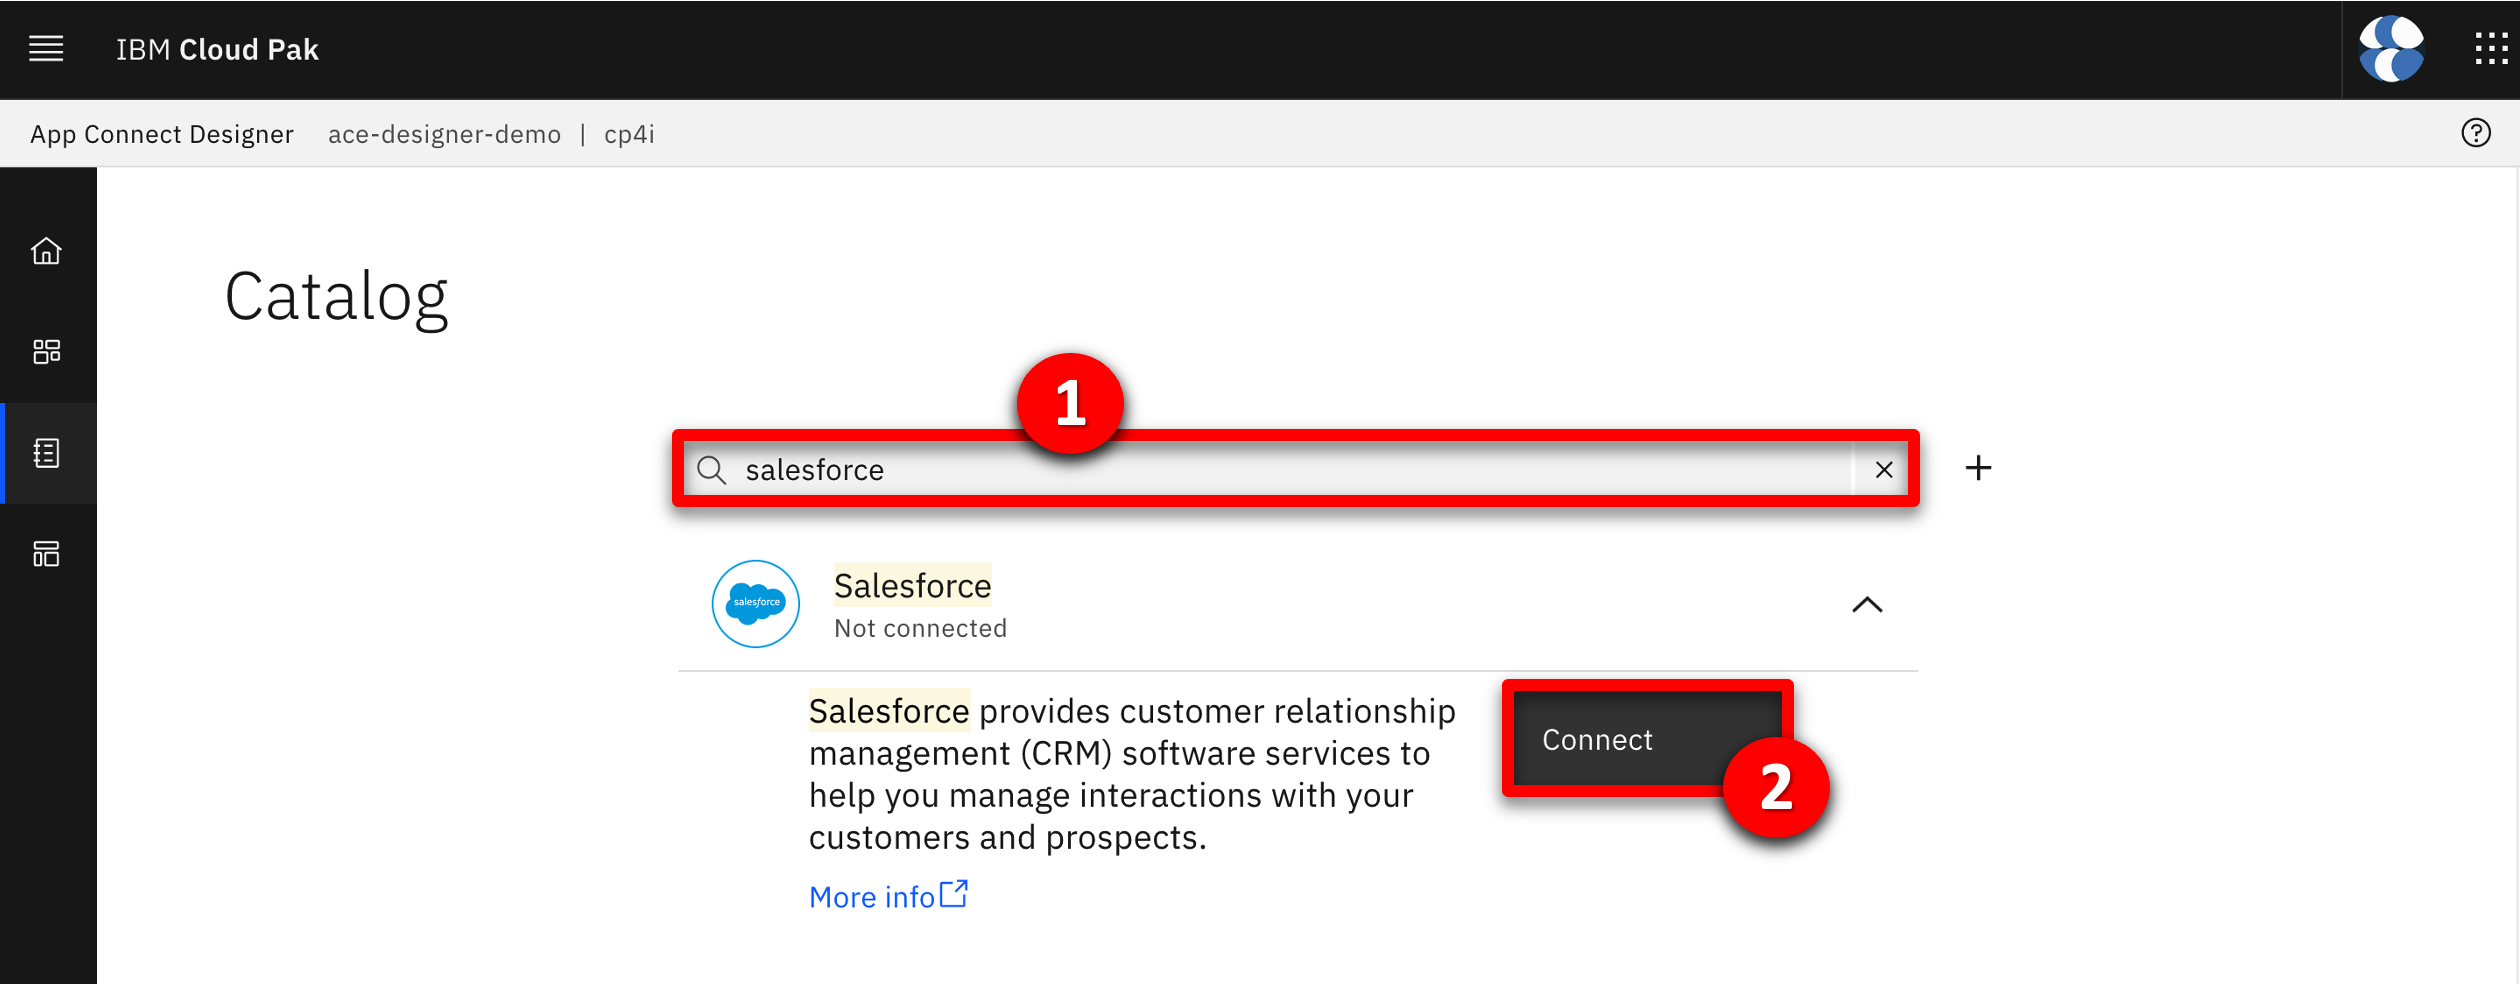Open the user profile avatar
2520x984 pixels.
point(2391,49)
